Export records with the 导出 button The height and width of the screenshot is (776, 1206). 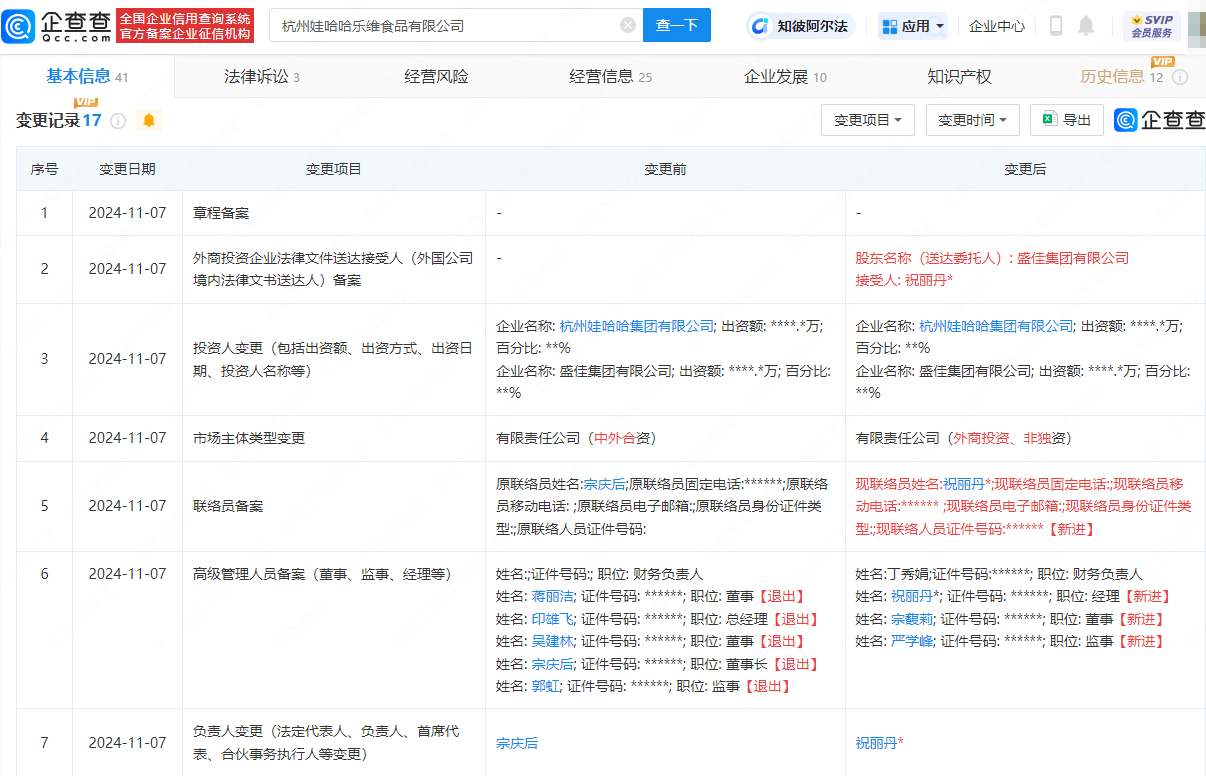pyautogui.click(x=1066, y=120)
